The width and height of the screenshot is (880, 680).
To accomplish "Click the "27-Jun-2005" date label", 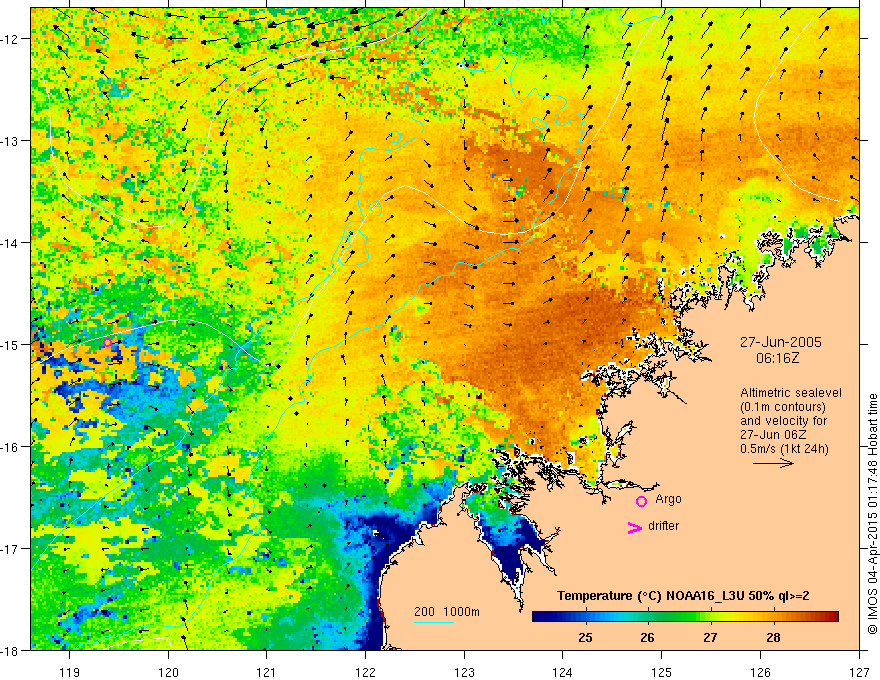I will (781, 342).
